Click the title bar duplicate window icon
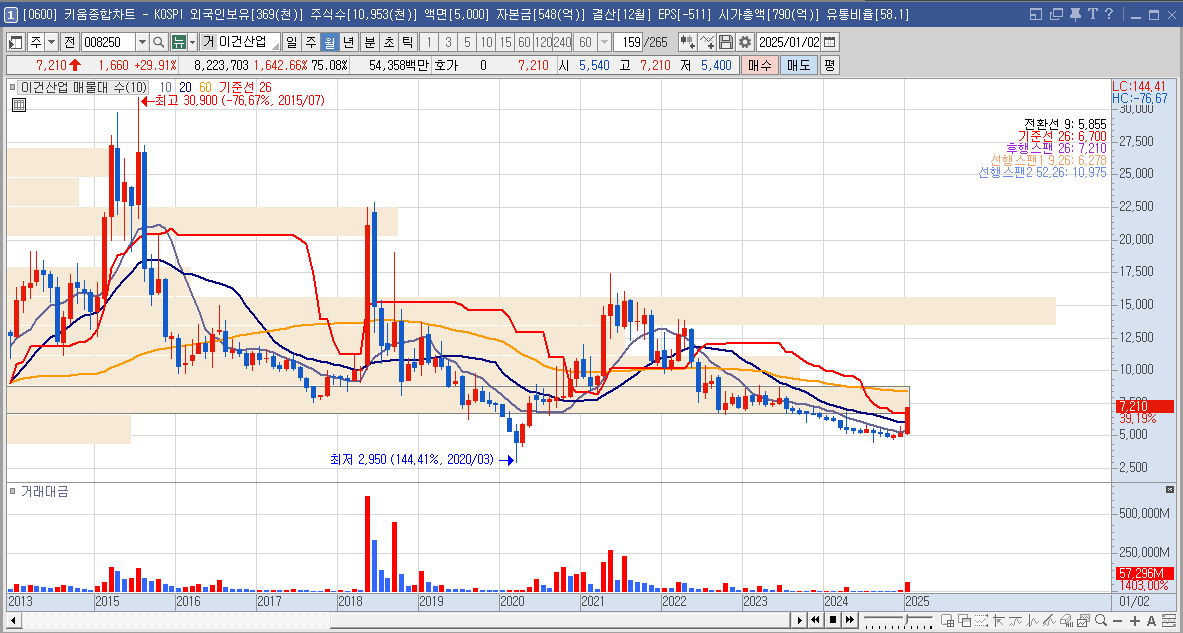The height and width of the screenshot is (633, 1183). [x=1056, y=14]
